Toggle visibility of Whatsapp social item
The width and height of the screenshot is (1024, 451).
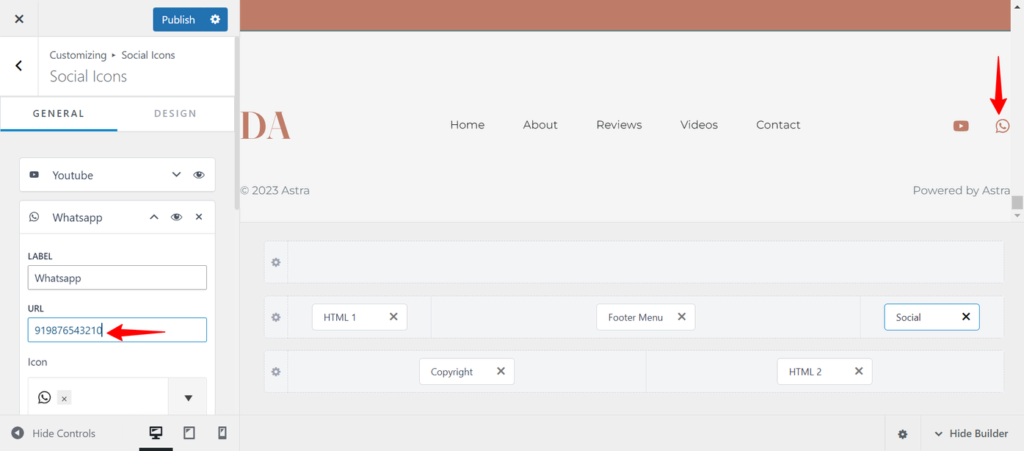[177, 217]
